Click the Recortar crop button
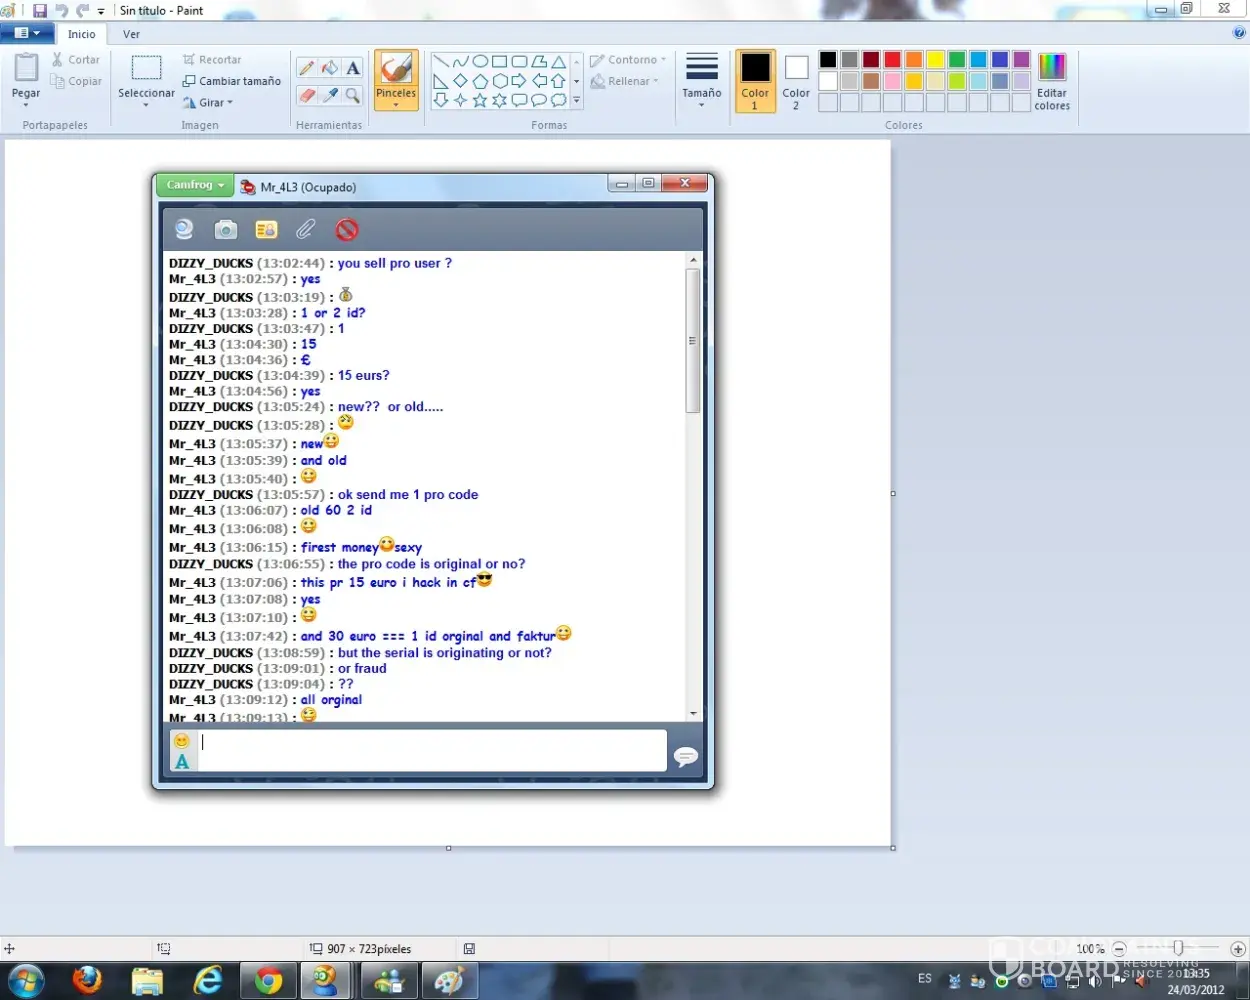 coord(212,60)
